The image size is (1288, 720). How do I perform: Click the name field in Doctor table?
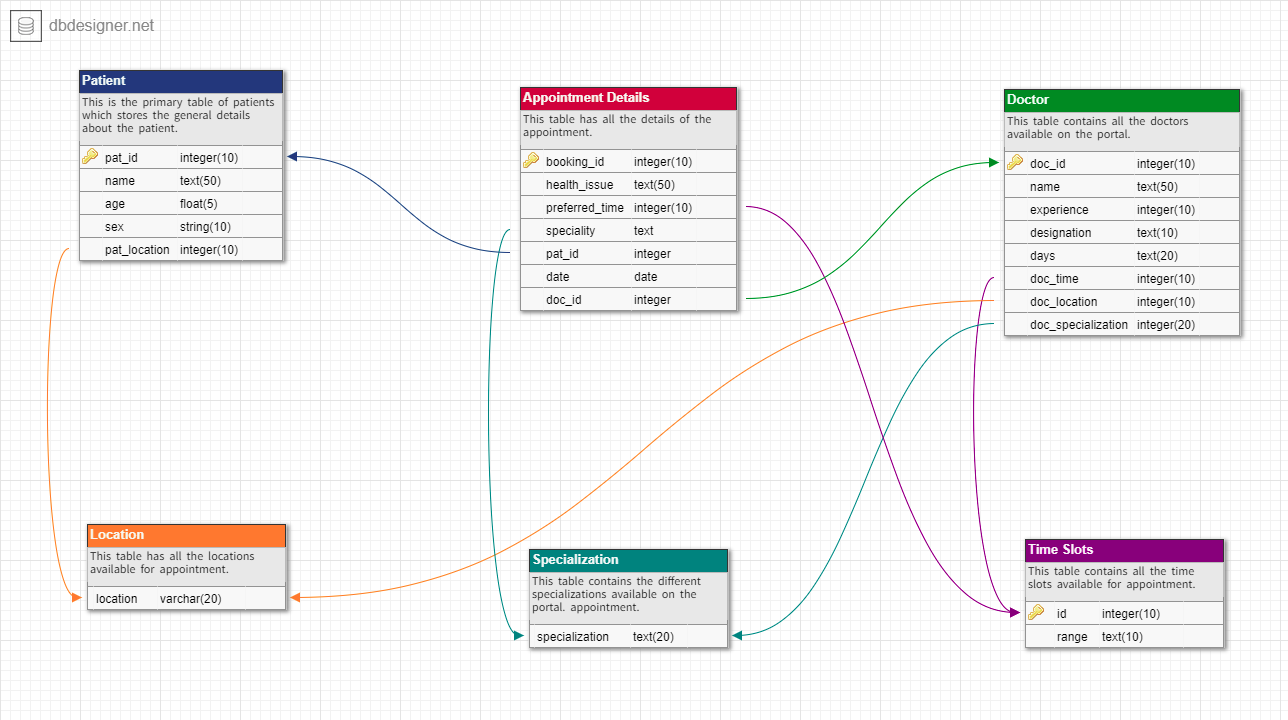pos(1122,186)
